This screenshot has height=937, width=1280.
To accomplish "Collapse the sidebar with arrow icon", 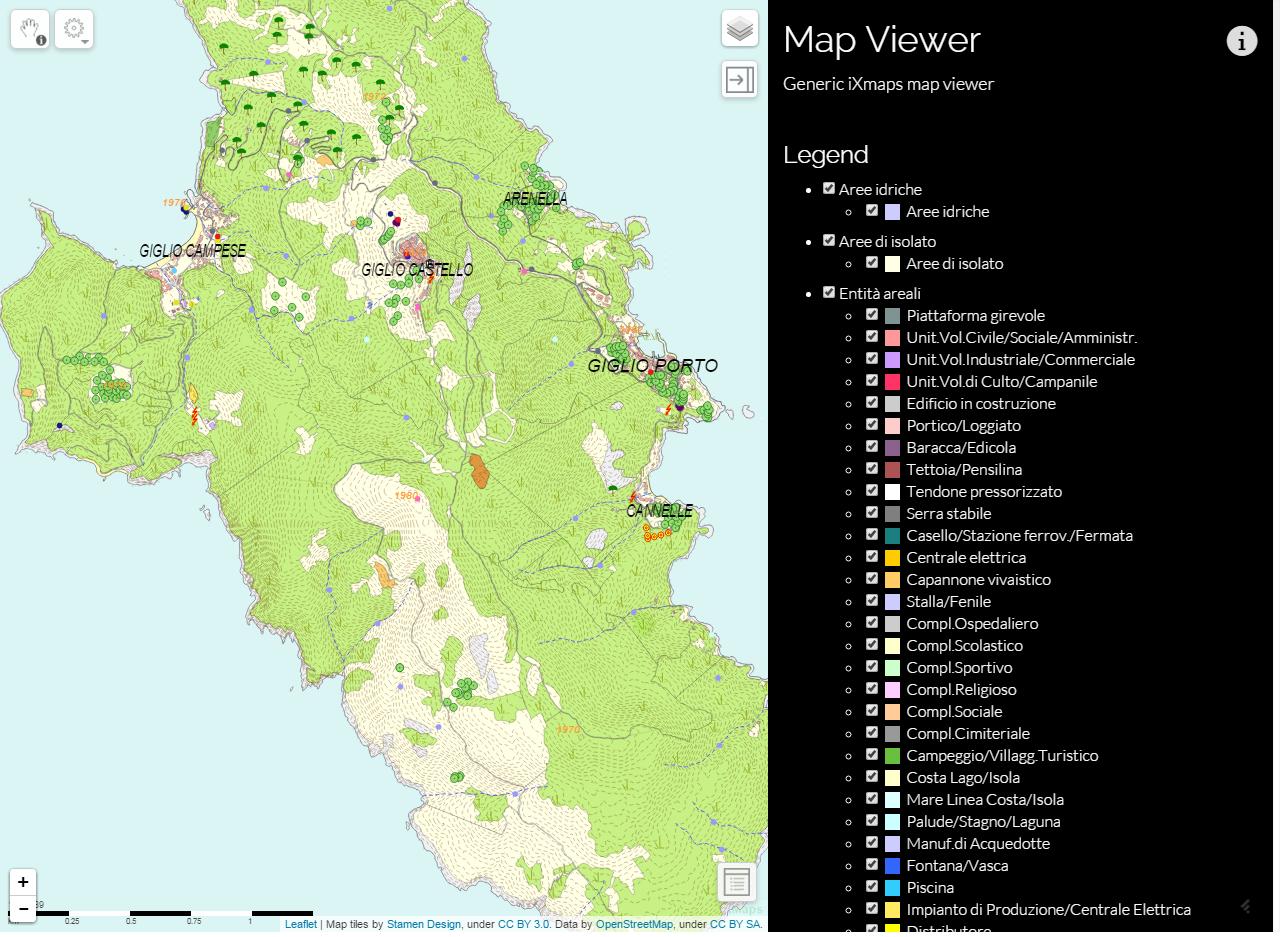I will [740, 79].
